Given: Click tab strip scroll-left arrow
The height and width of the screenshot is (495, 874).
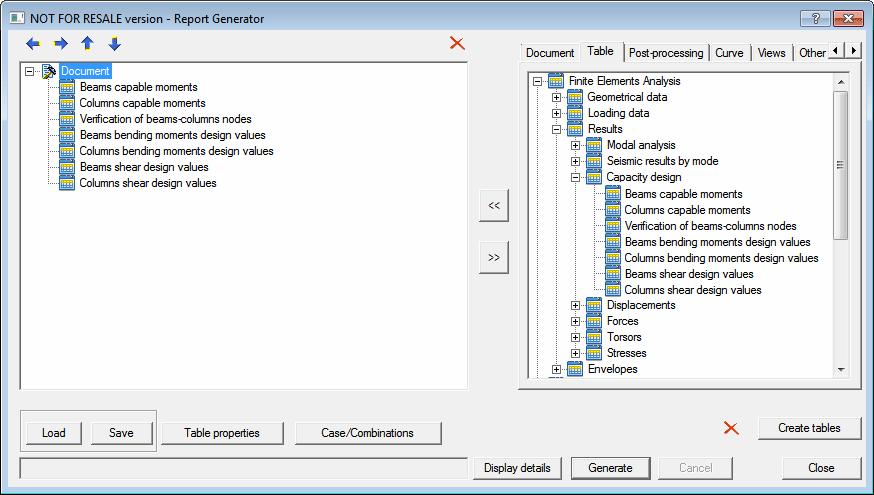Looking at the screenshot, I should (836, 51).
